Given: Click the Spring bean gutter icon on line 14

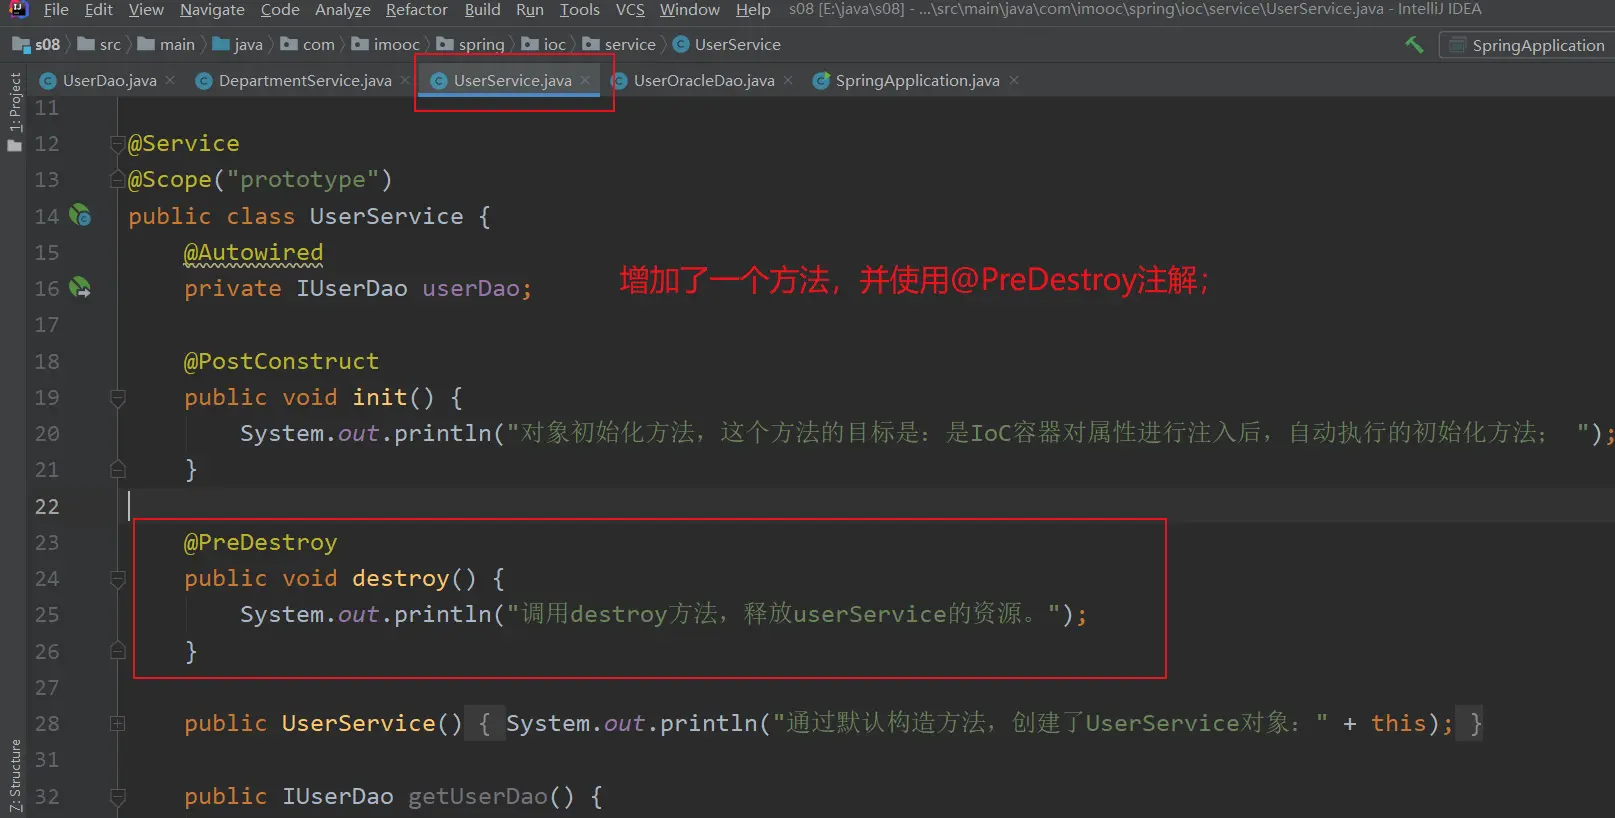Looking at the screenshot, I should pyautogui.click(x=80, y=215).
